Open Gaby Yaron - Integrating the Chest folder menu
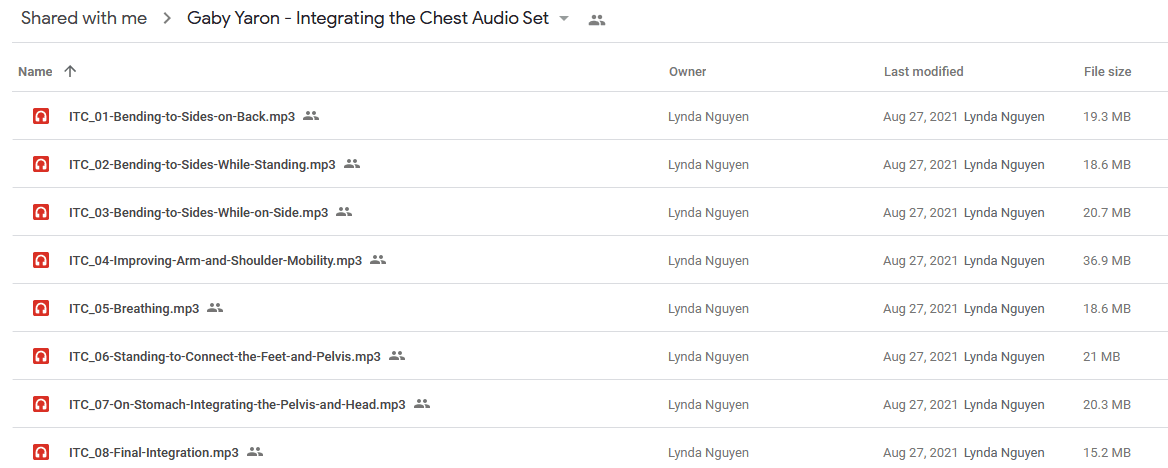This screenshot has width=1168, height=468. pos(368,19)
